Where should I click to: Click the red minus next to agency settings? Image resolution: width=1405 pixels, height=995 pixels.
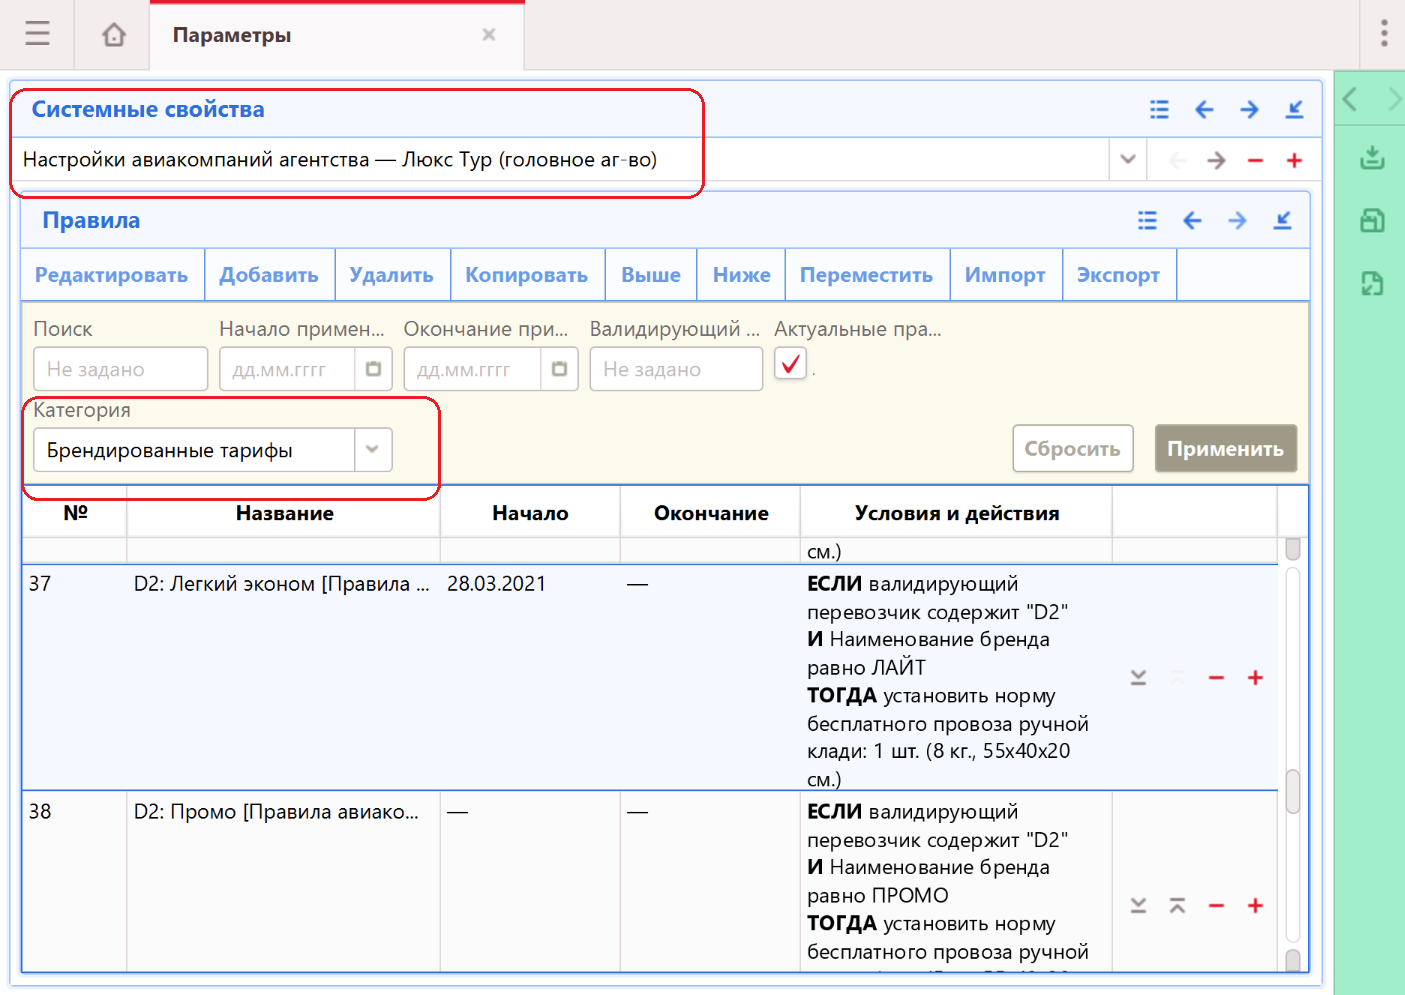[1255, 161]
